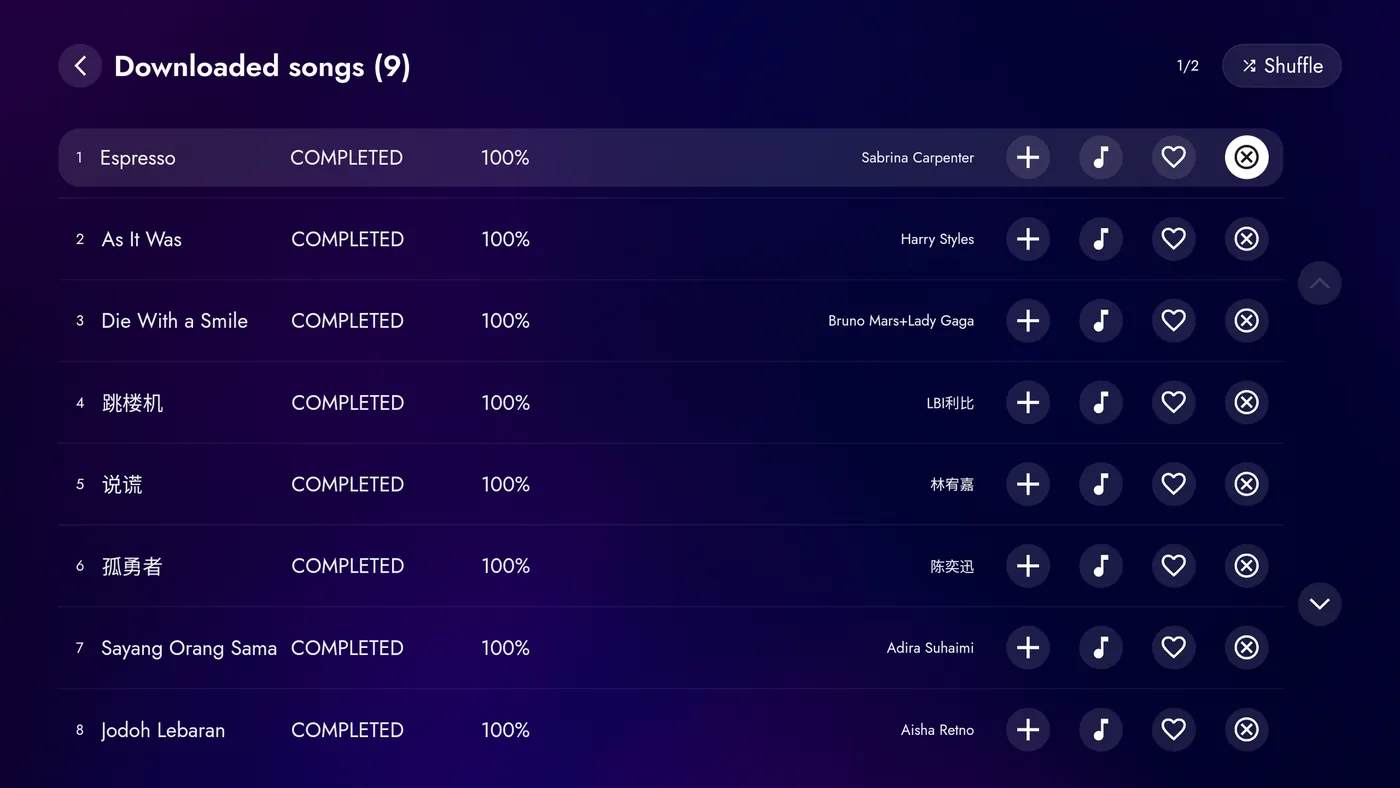Remove 说谎 by 林宥嘉 with X icon
Screen dimensions: 1400x788
point(1246,484)
